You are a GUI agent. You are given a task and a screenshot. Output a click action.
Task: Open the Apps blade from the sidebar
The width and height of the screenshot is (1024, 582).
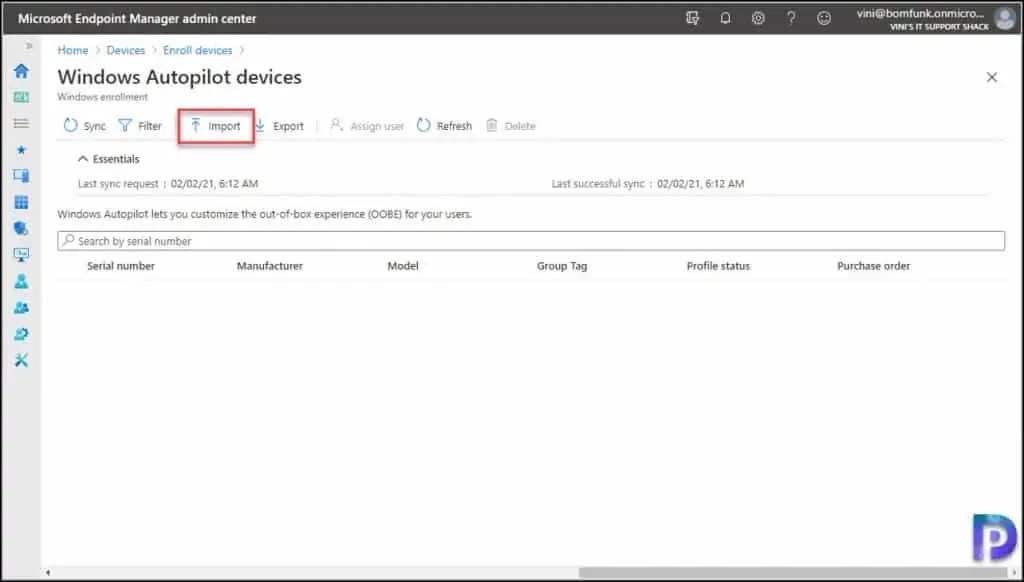21,202
